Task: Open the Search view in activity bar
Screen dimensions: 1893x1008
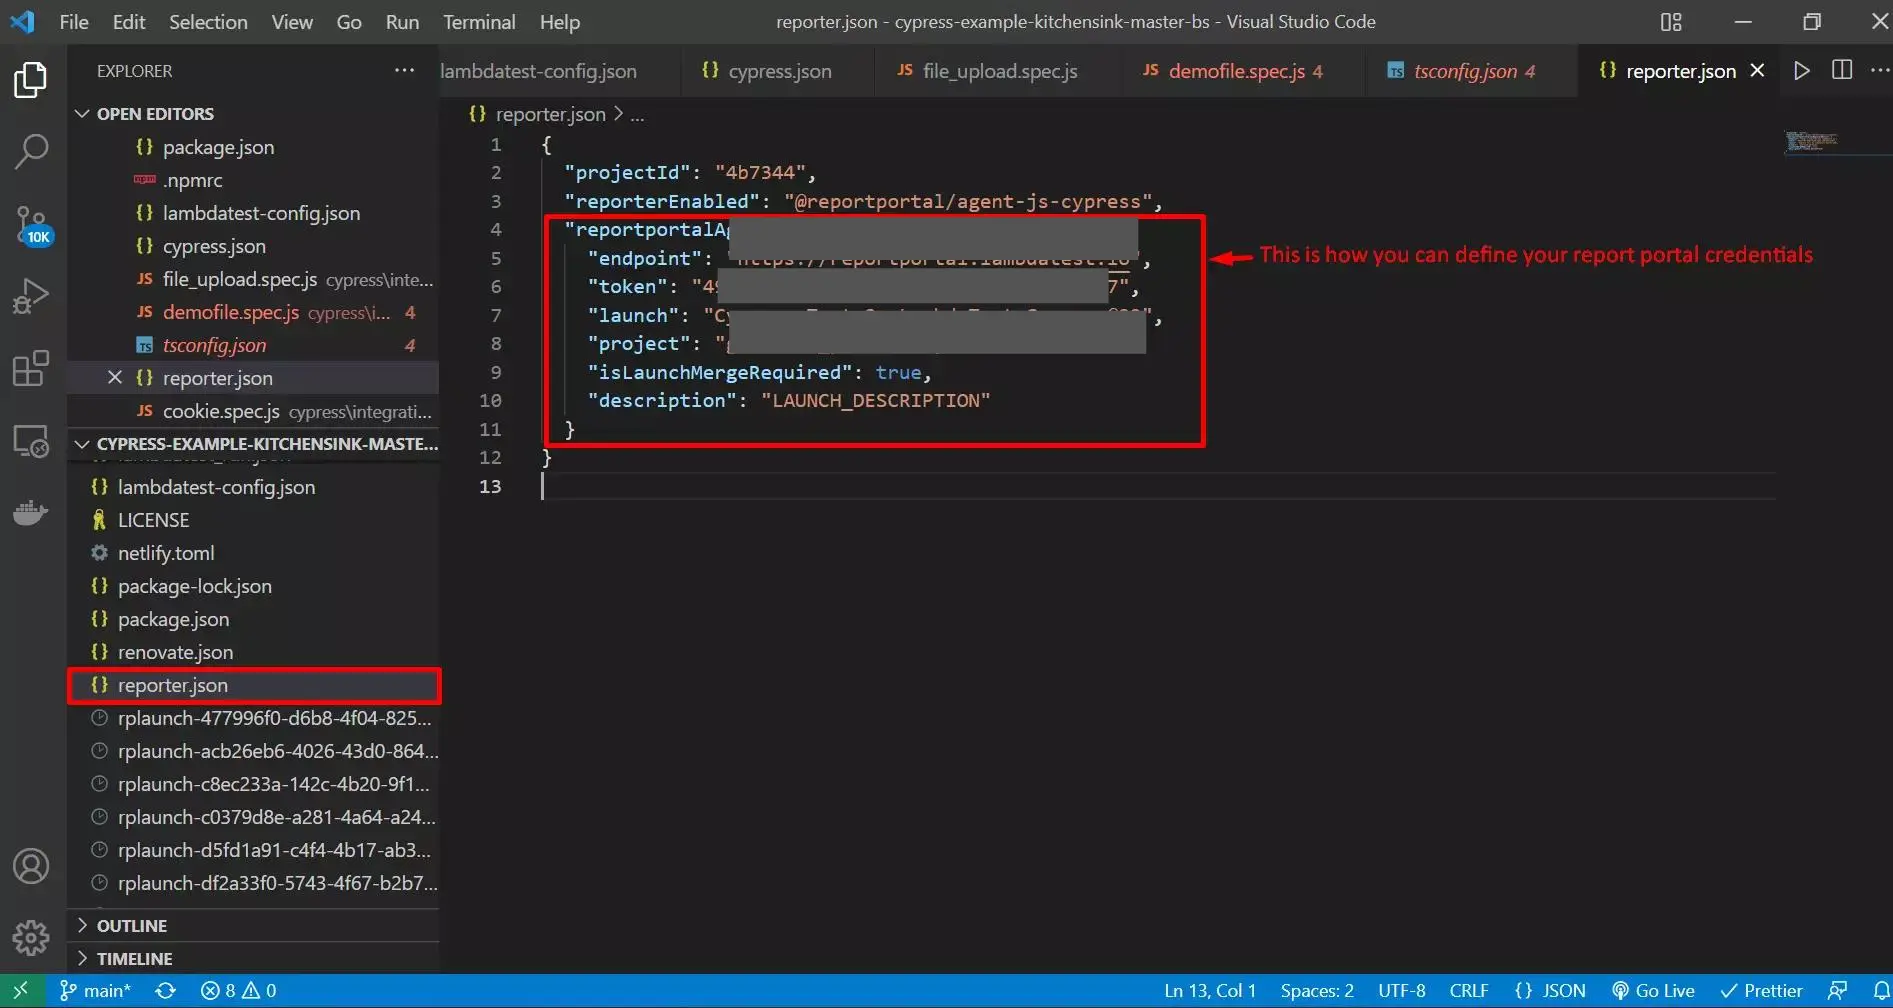Action: (31, 152)
